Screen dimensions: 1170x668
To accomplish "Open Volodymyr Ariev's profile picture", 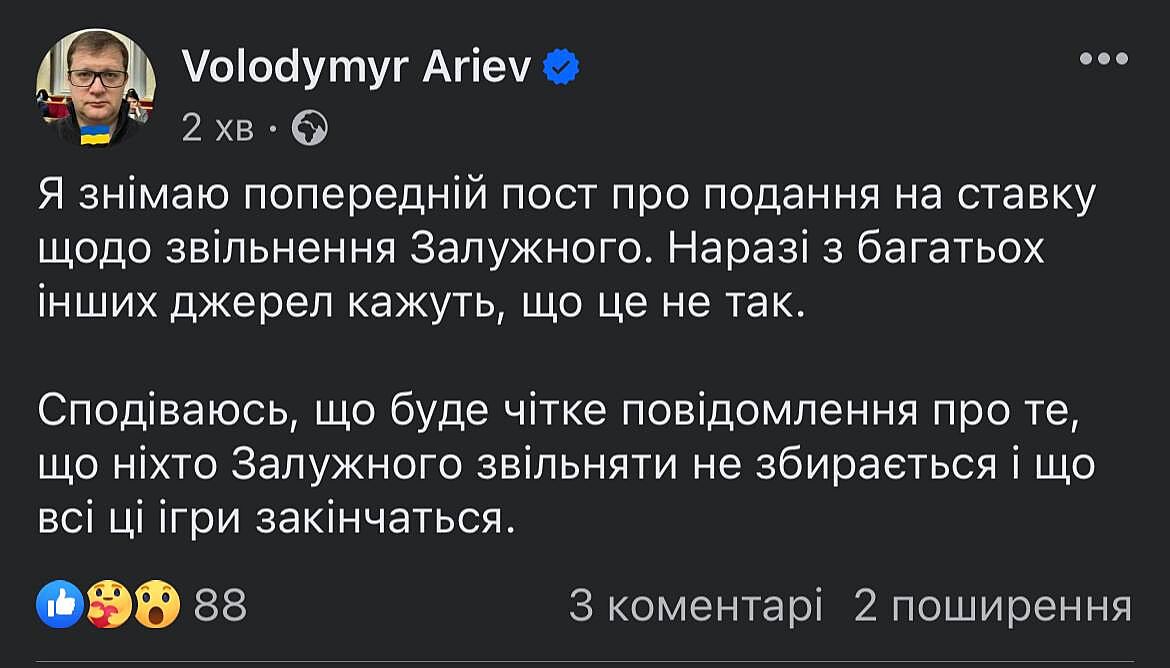I will [x=96, y=86].
